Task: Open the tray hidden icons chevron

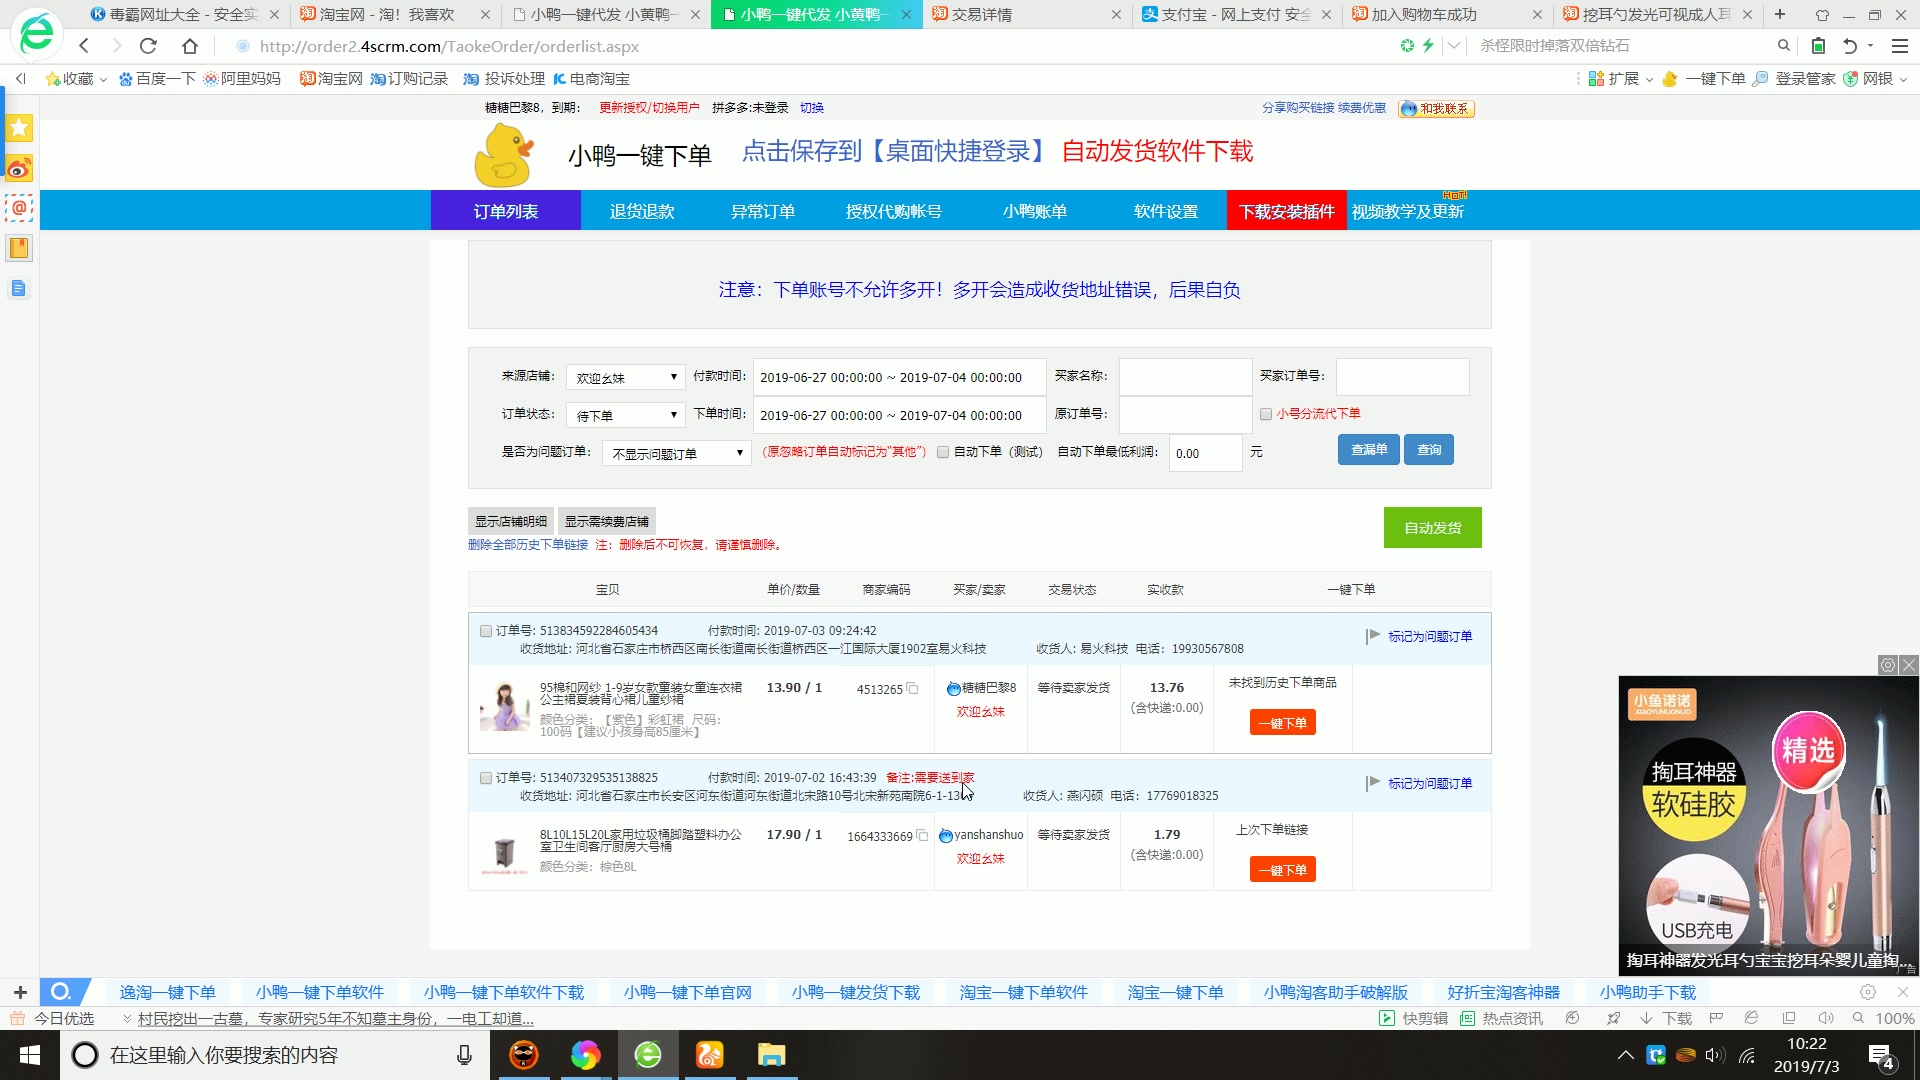Action: point(1626,1055)
